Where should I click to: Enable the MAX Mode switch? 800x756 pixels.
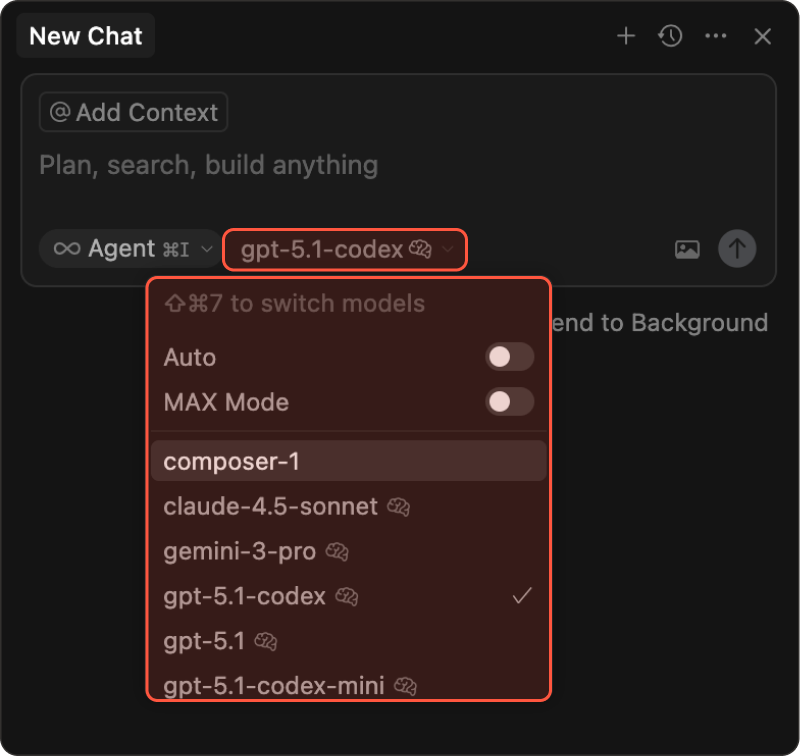[x=509, y=402]
